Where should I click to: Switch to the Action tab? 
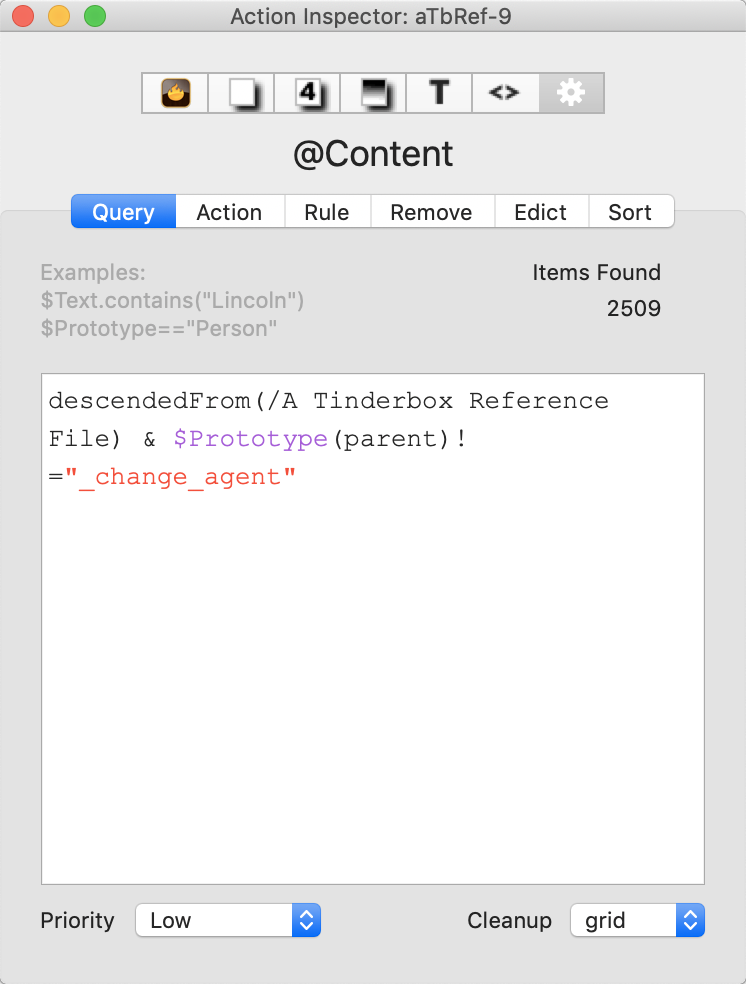(x=229, y=212)
